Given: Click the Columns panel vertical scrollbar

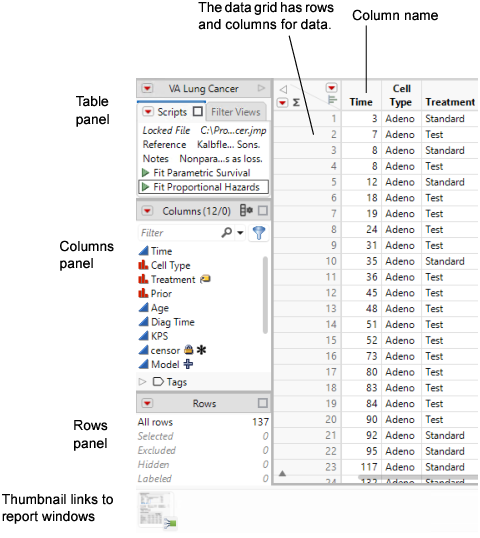Looking at the screenshot, I should point(265,295).
